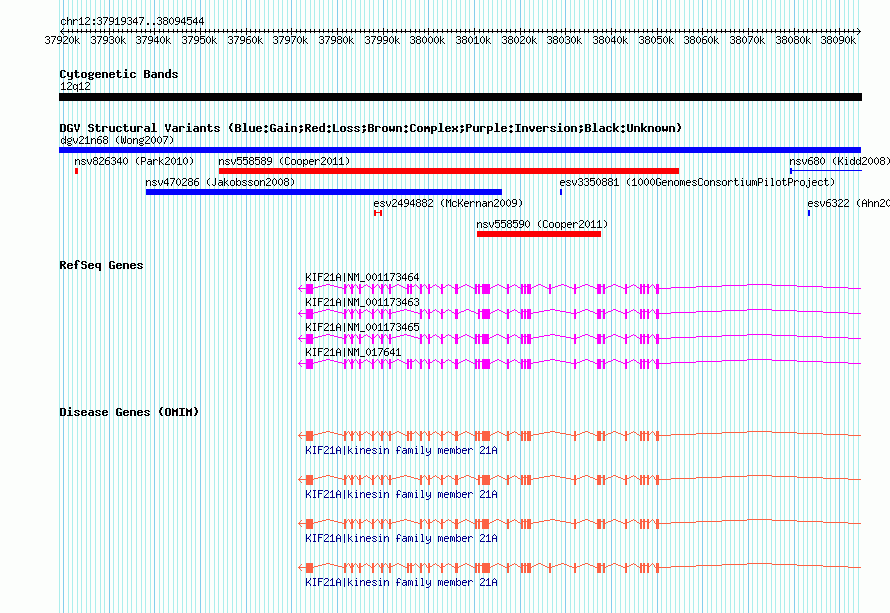Select the thin blue nsv680 variant line

pyautogui.click(x=825, y=171)
